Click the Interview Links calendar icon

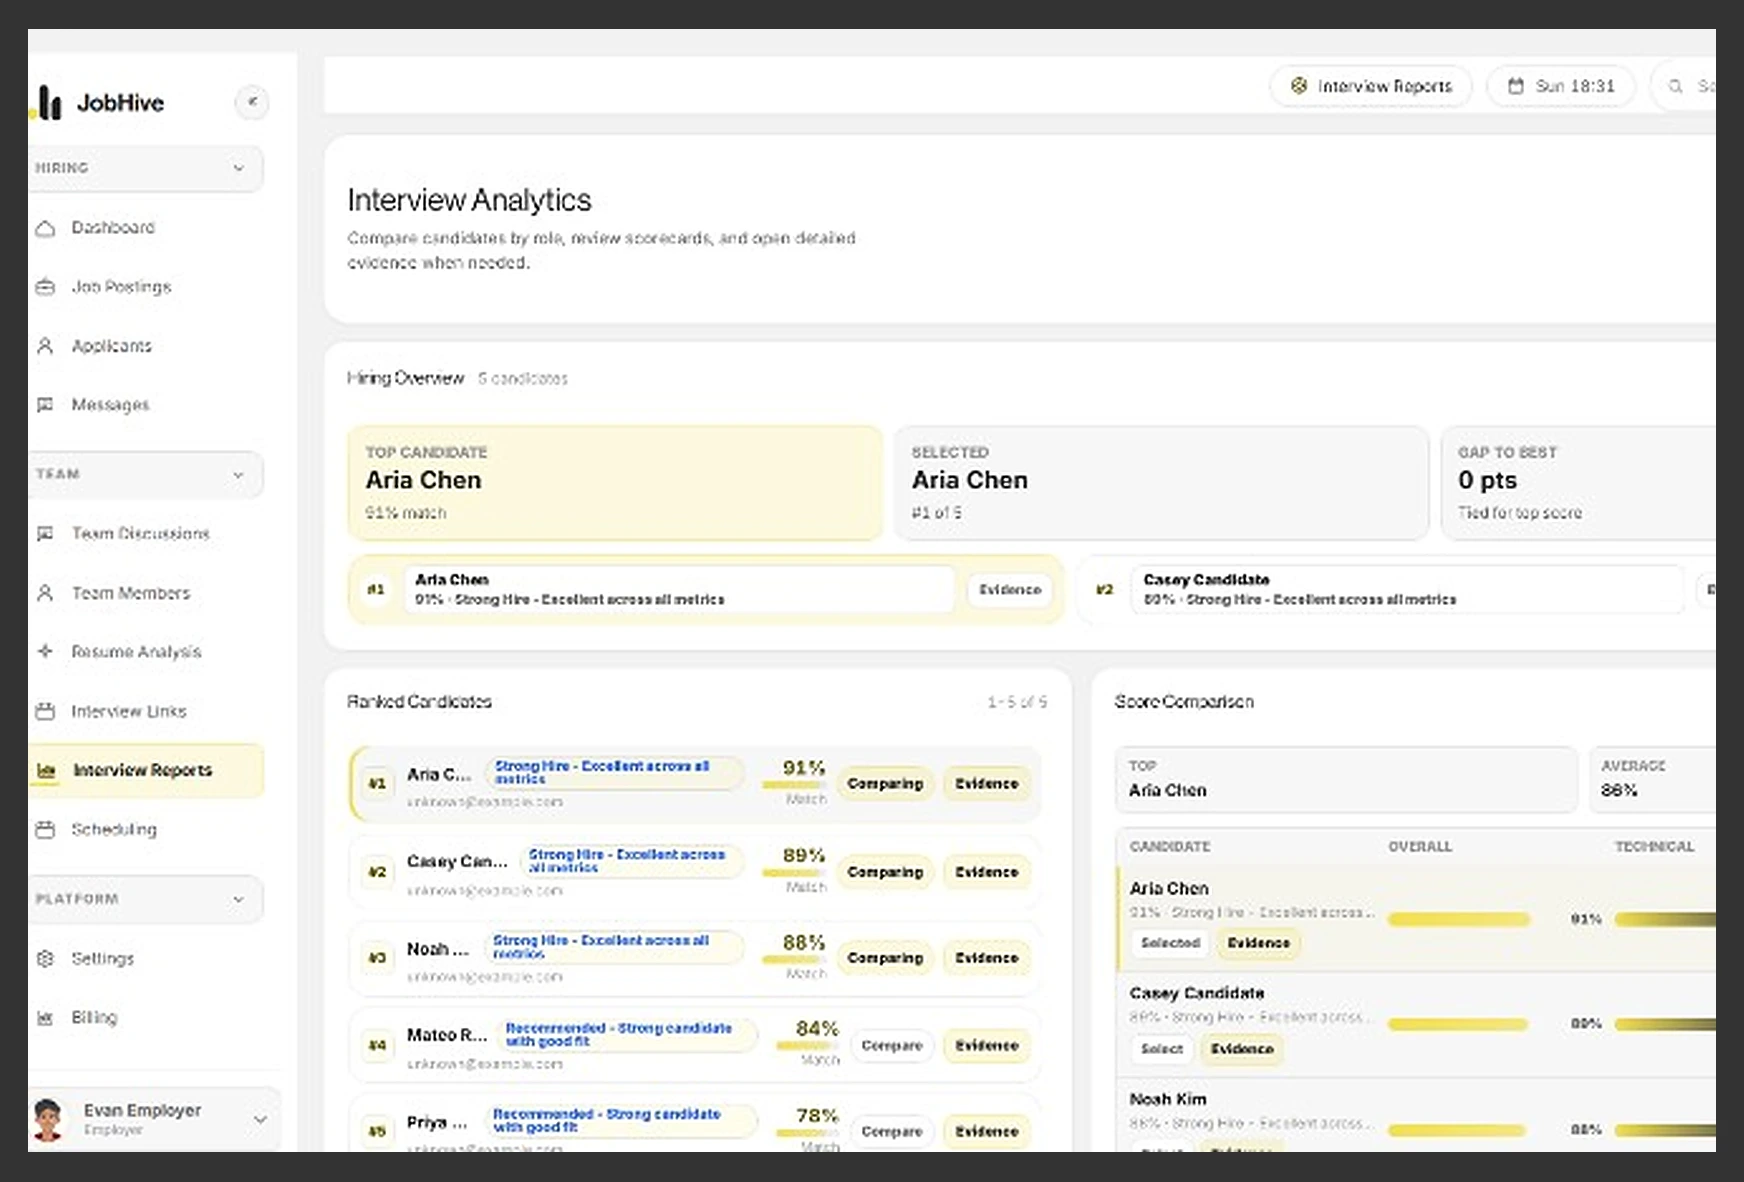(x=45, y=712)
